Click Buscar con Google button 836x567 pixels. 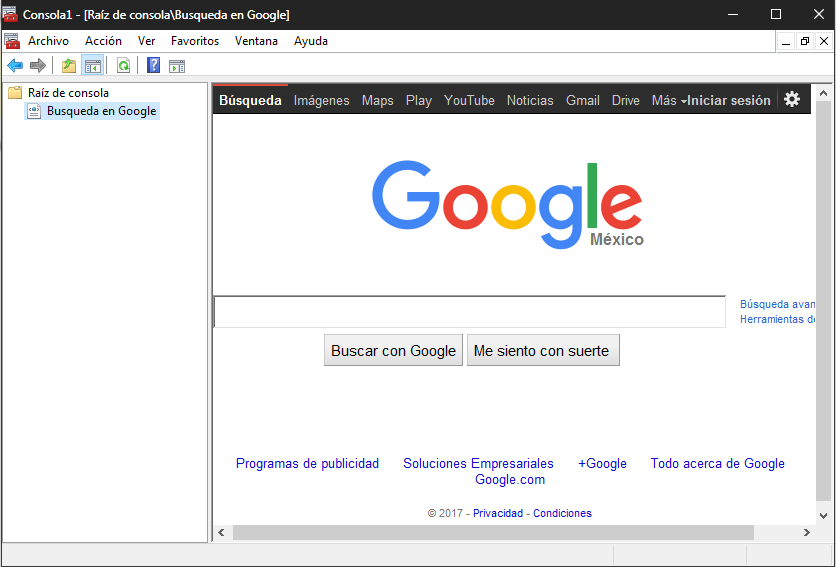[393, 350]
